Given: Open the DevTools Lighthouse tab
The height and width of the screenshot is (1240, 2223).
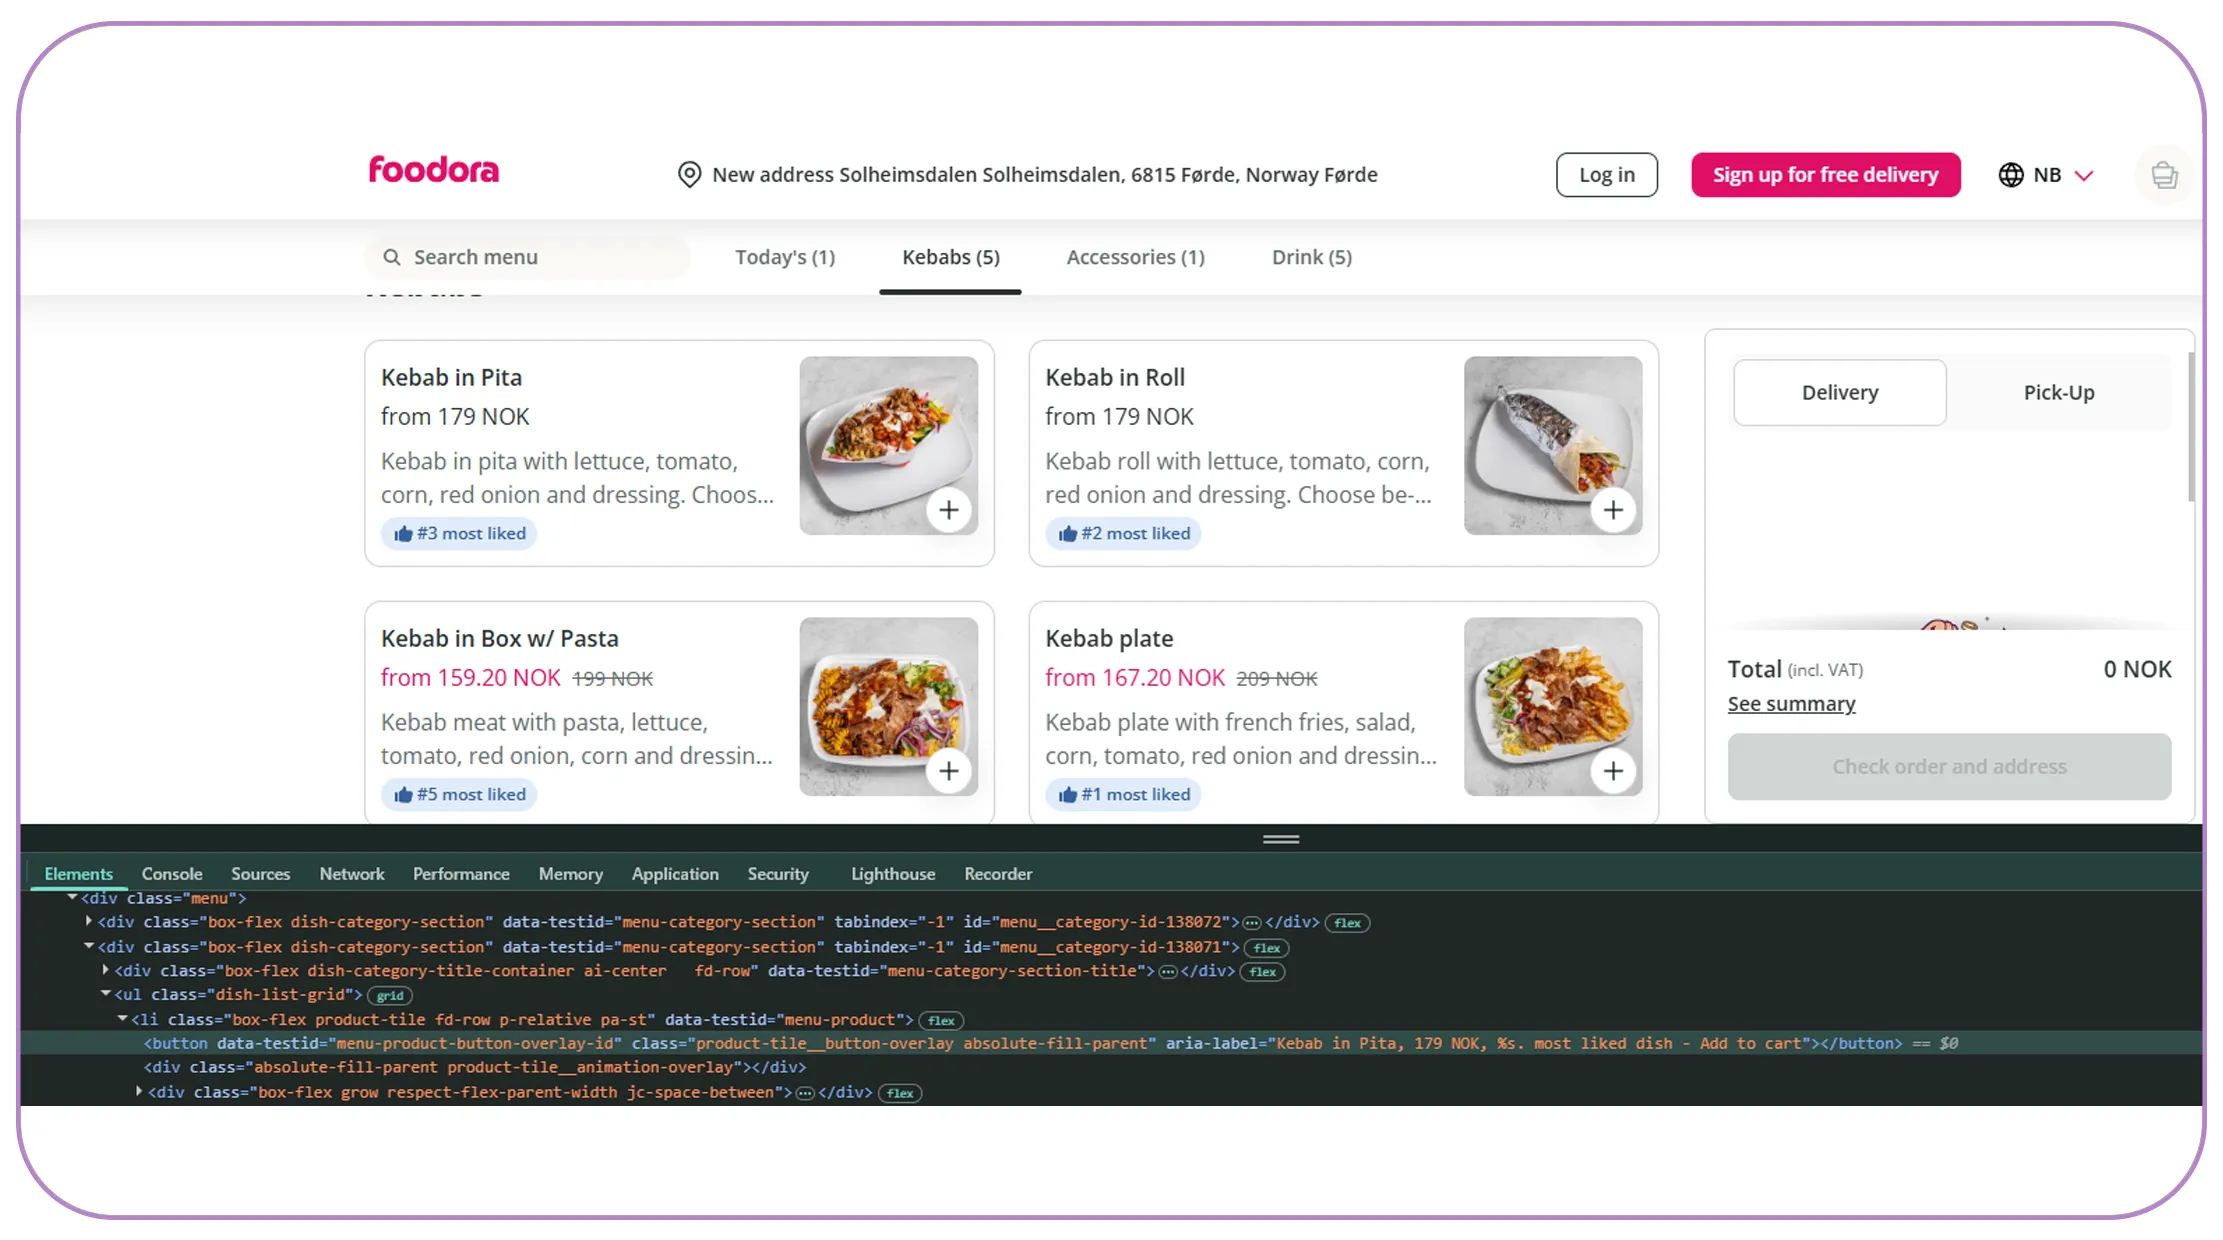Looking at the screenshot, I should click(893, 874).
